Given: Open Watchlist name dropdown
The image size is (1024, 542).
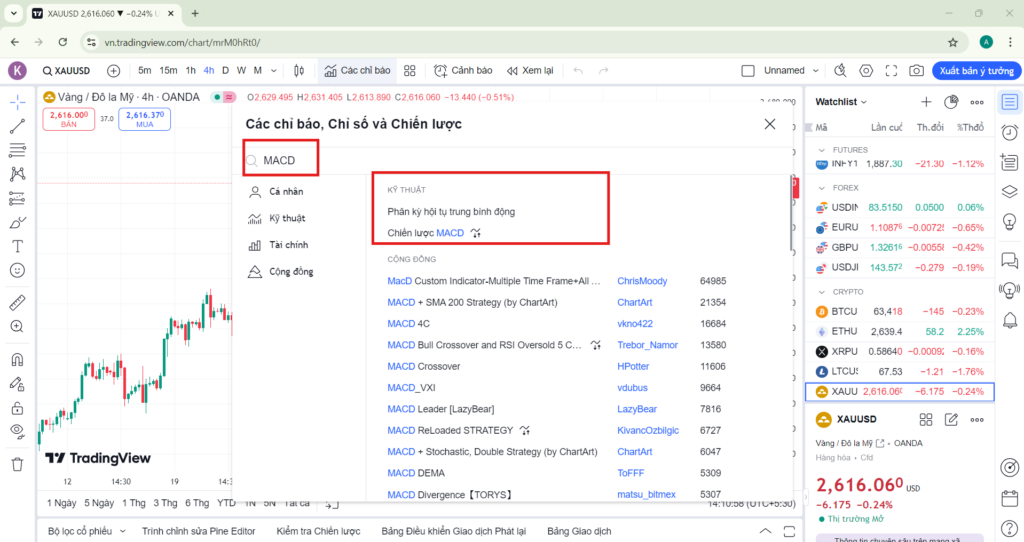Looking at the screenshot, I should click(841, 102).
